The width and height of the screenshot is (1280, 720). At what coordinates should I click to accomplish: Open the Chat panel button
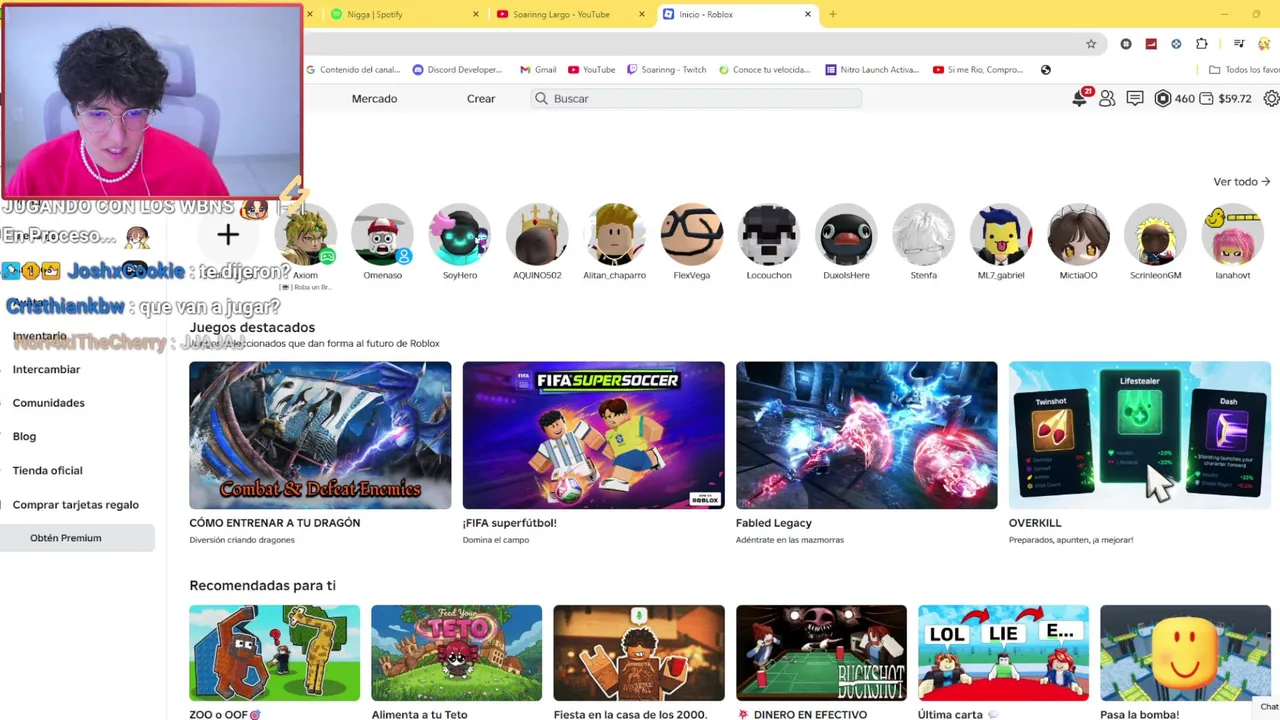click(1268, 707)
